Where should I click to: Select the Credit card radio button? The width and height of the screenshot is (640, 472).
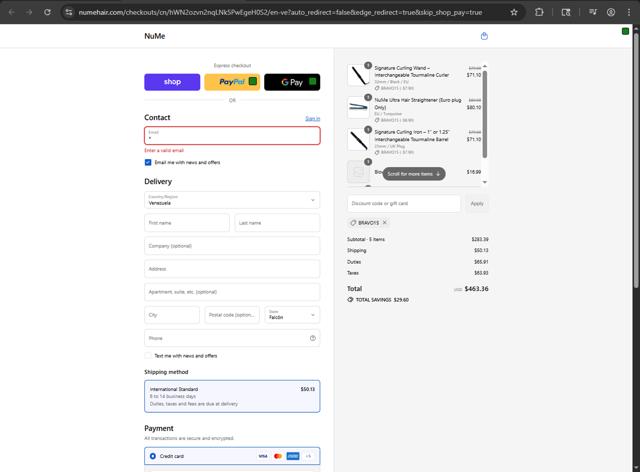point(153,456)
